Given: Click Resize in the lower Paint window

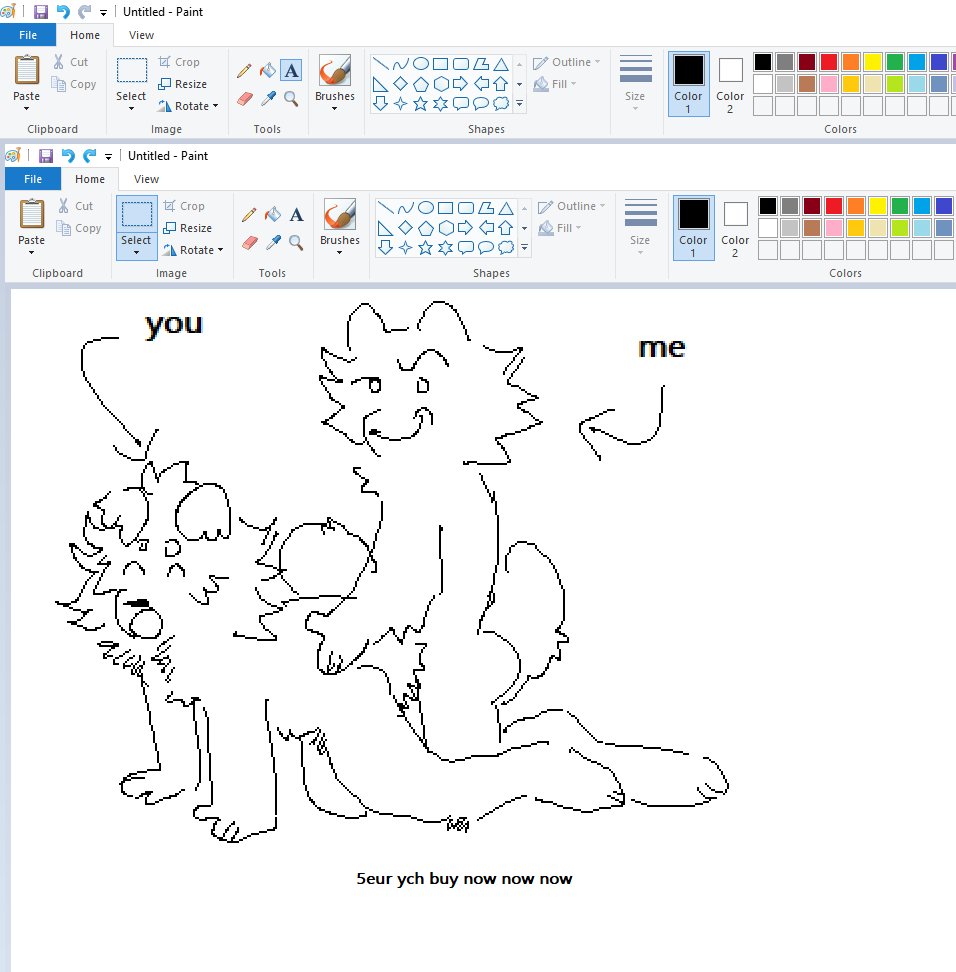Looking at the screenshot, I should click(188, 228).
